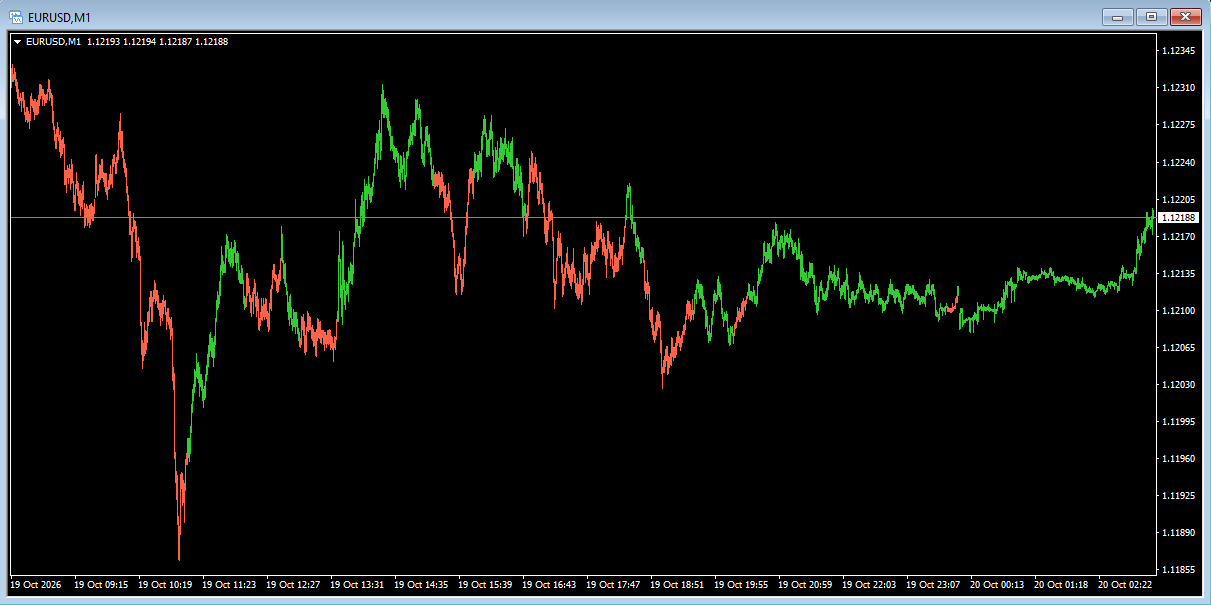This screenshot has height=605, width=1211.
Task: Click time axis label 19 Oct 09:15
Action: (101, 584)
